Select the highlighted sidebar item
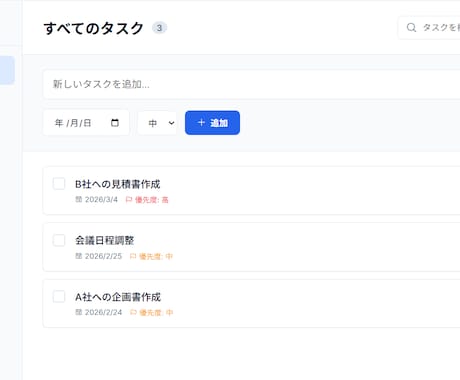 (x=7, y=70)
